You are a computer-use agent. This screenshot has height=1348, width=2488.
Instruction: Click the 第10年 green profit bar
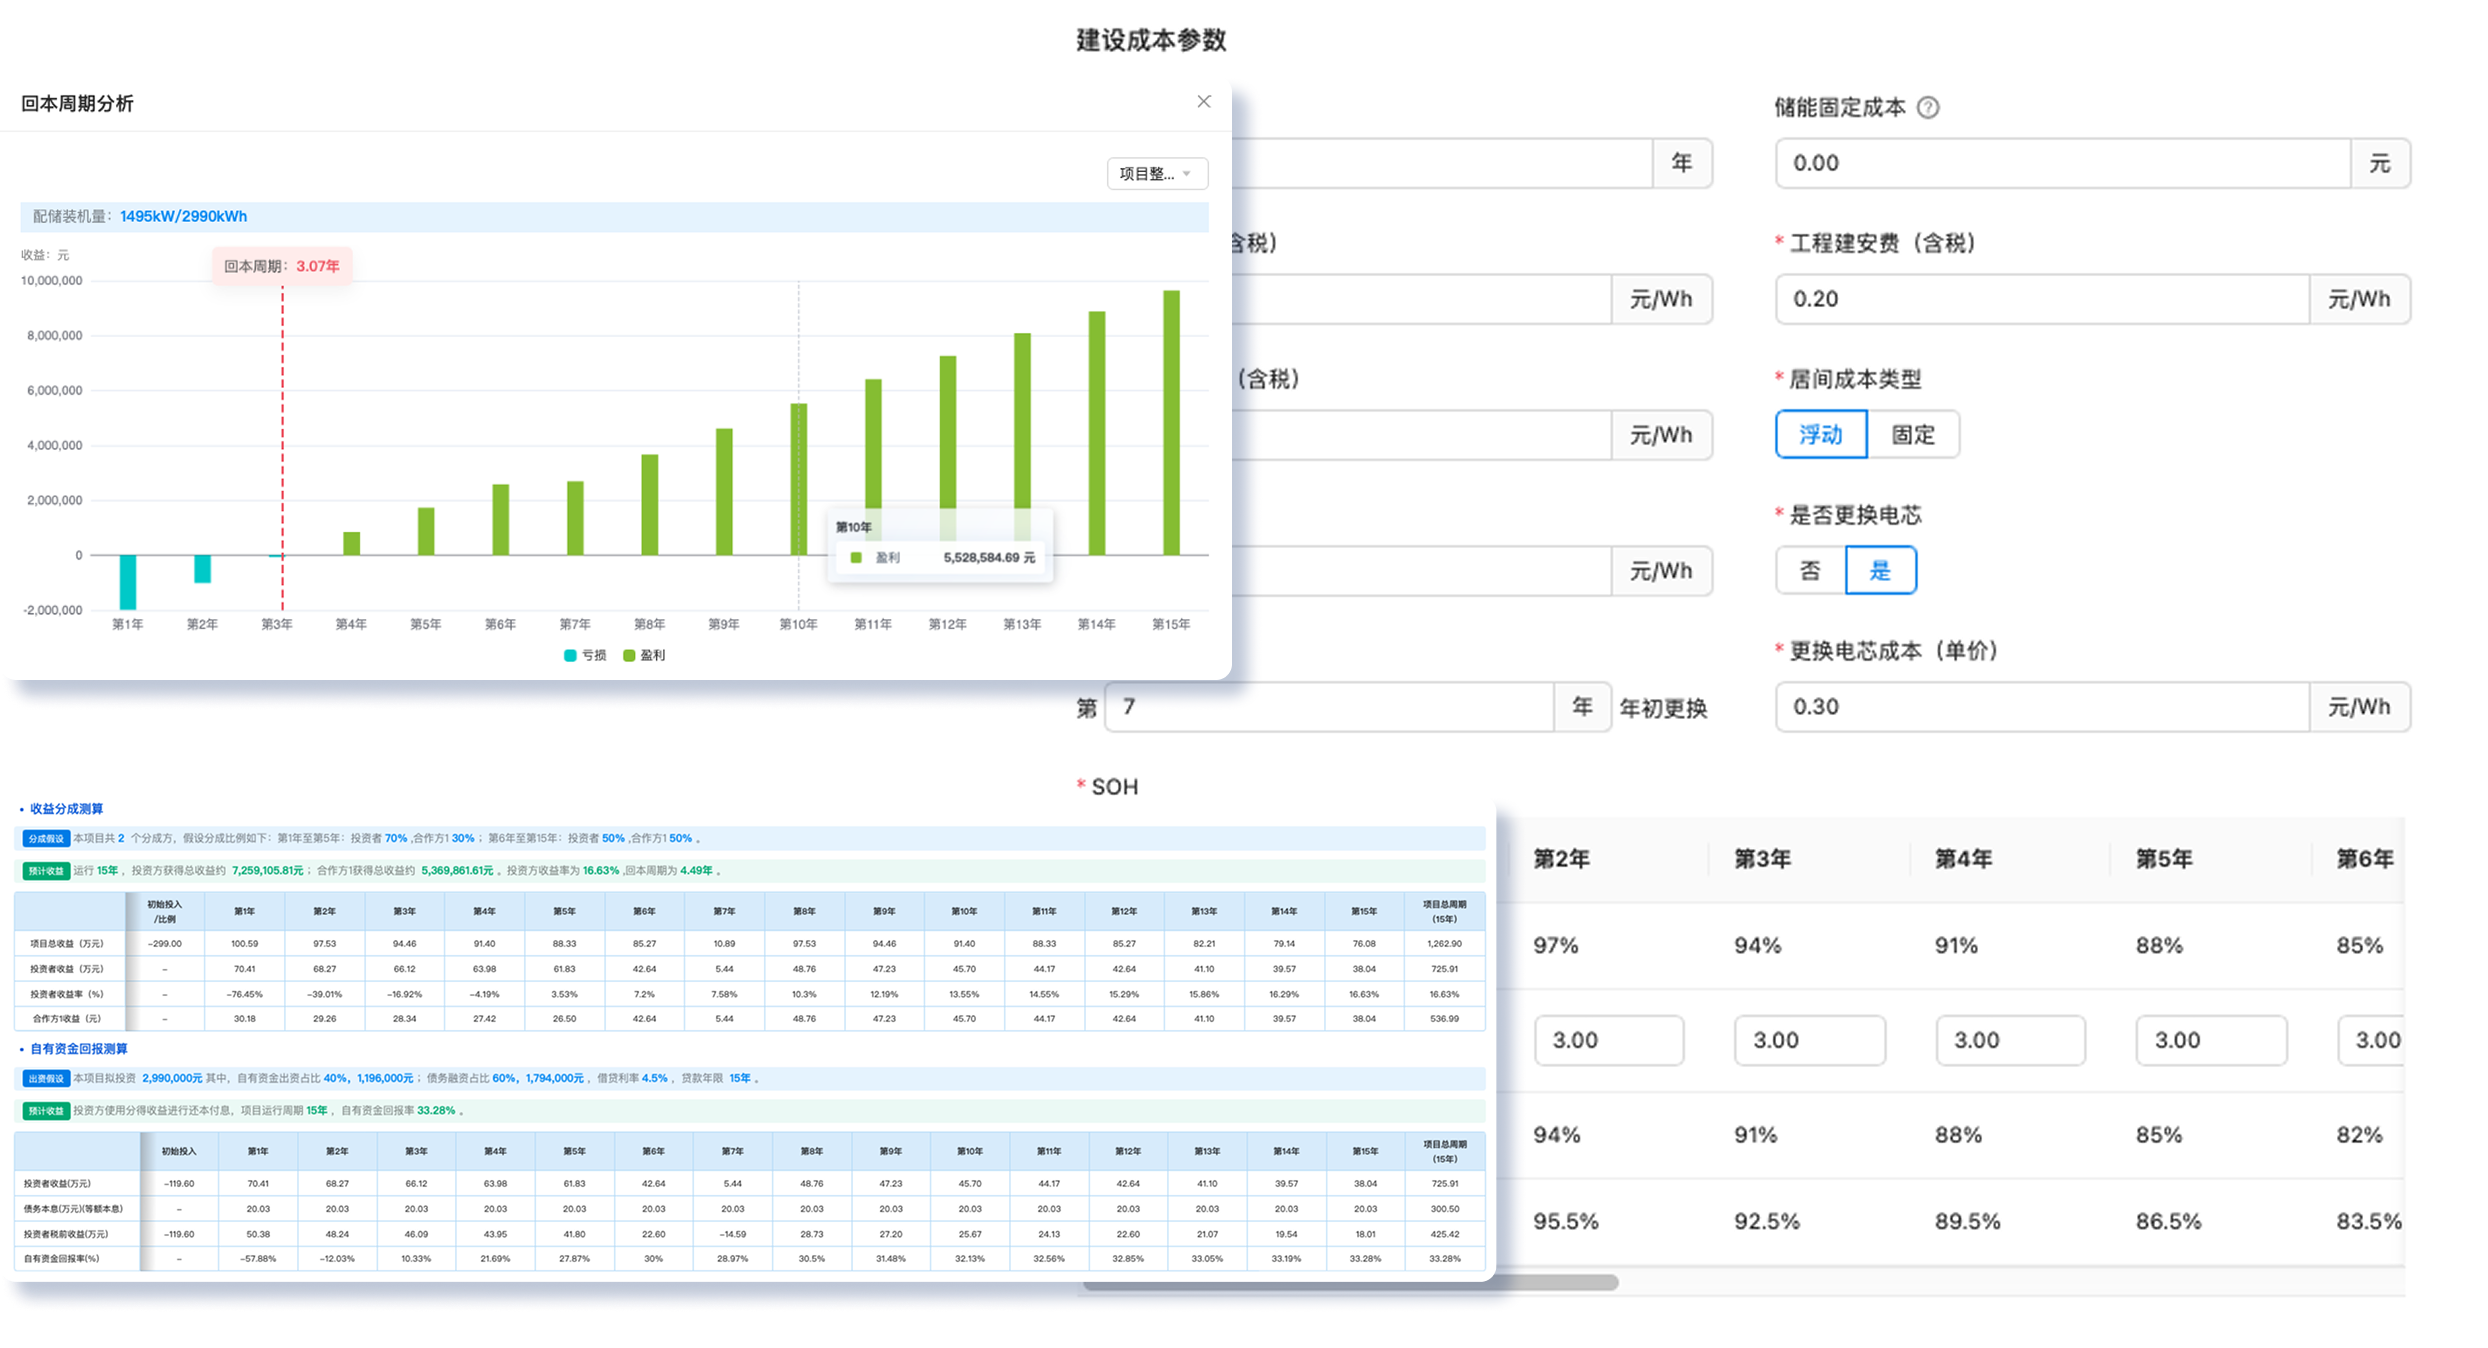click(798, 480)
